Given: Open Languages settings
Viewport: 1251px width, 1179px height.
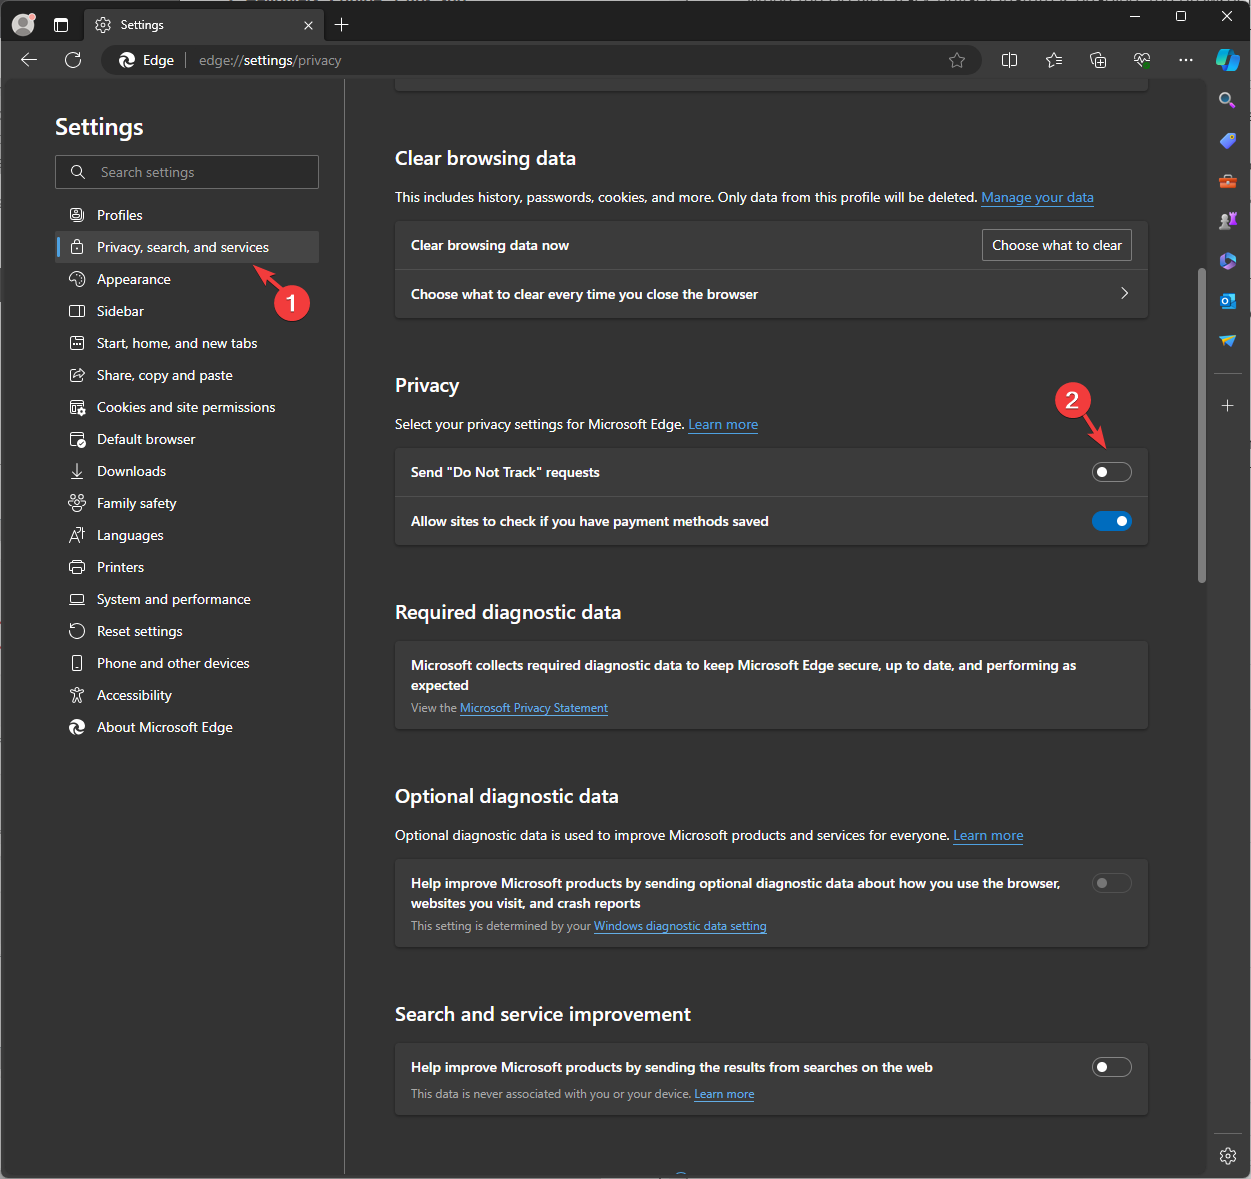Looking at the screenshot, I should point(187,535).
